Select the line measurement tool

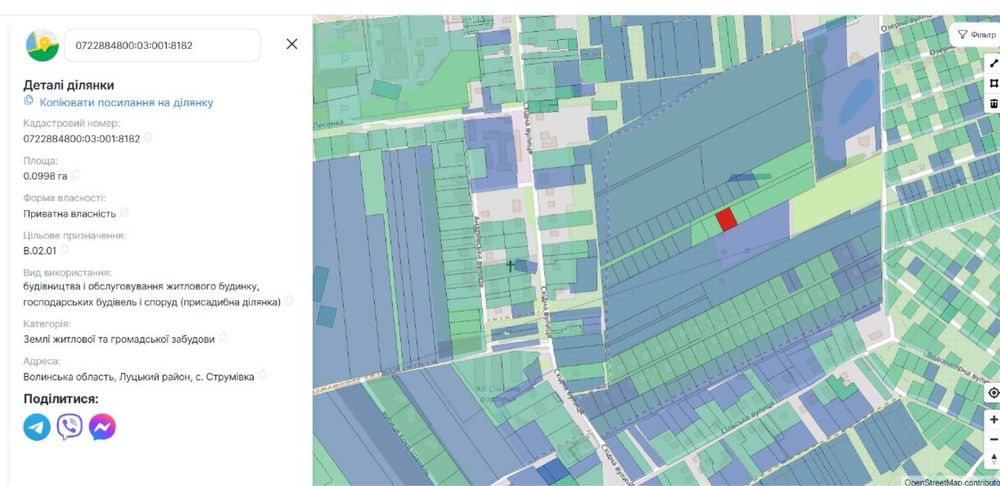(993, 64)
